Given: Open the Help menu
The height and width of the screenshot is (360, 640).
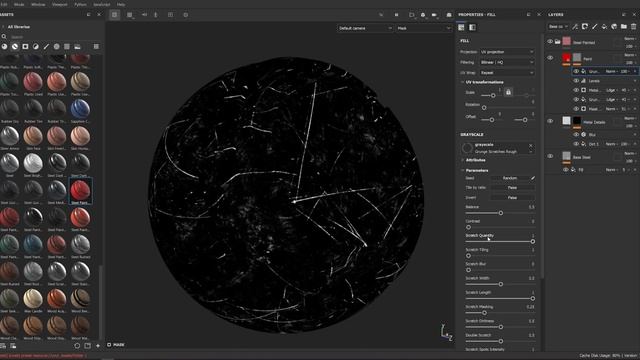Looking at the screenshot, I should (121, 4).
